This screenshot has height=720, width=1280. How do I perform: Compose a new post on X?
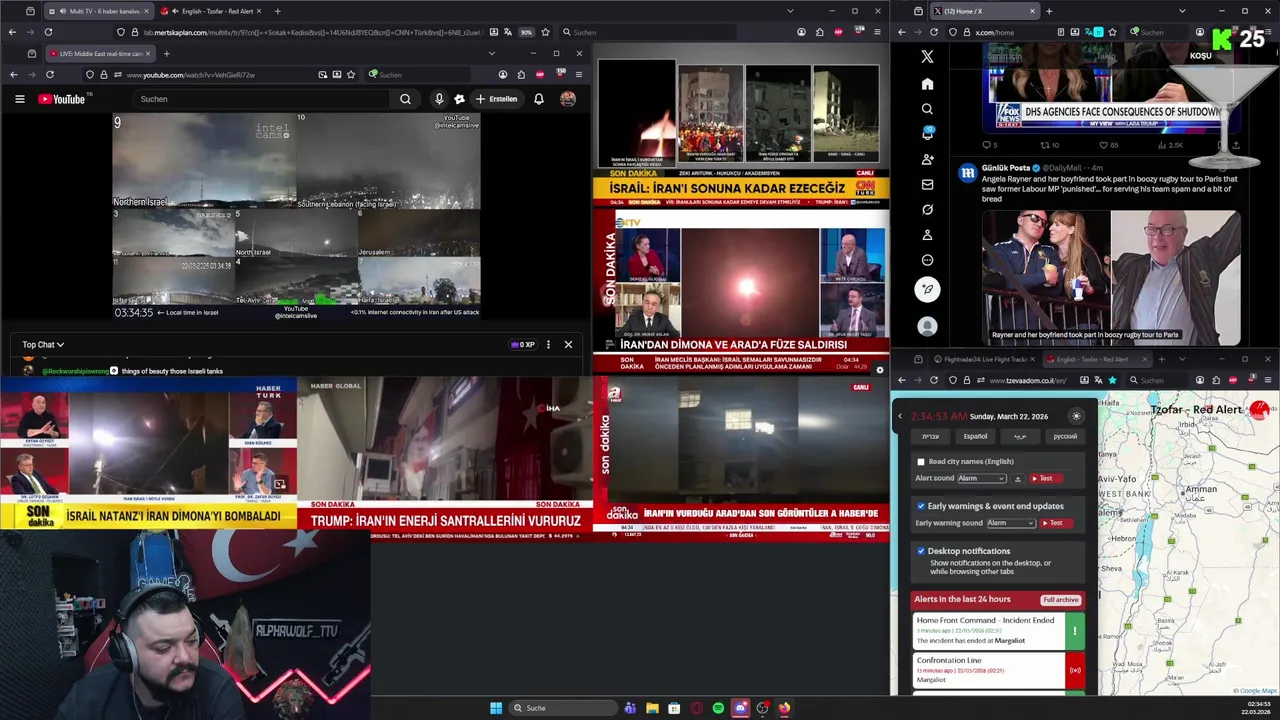927,289
